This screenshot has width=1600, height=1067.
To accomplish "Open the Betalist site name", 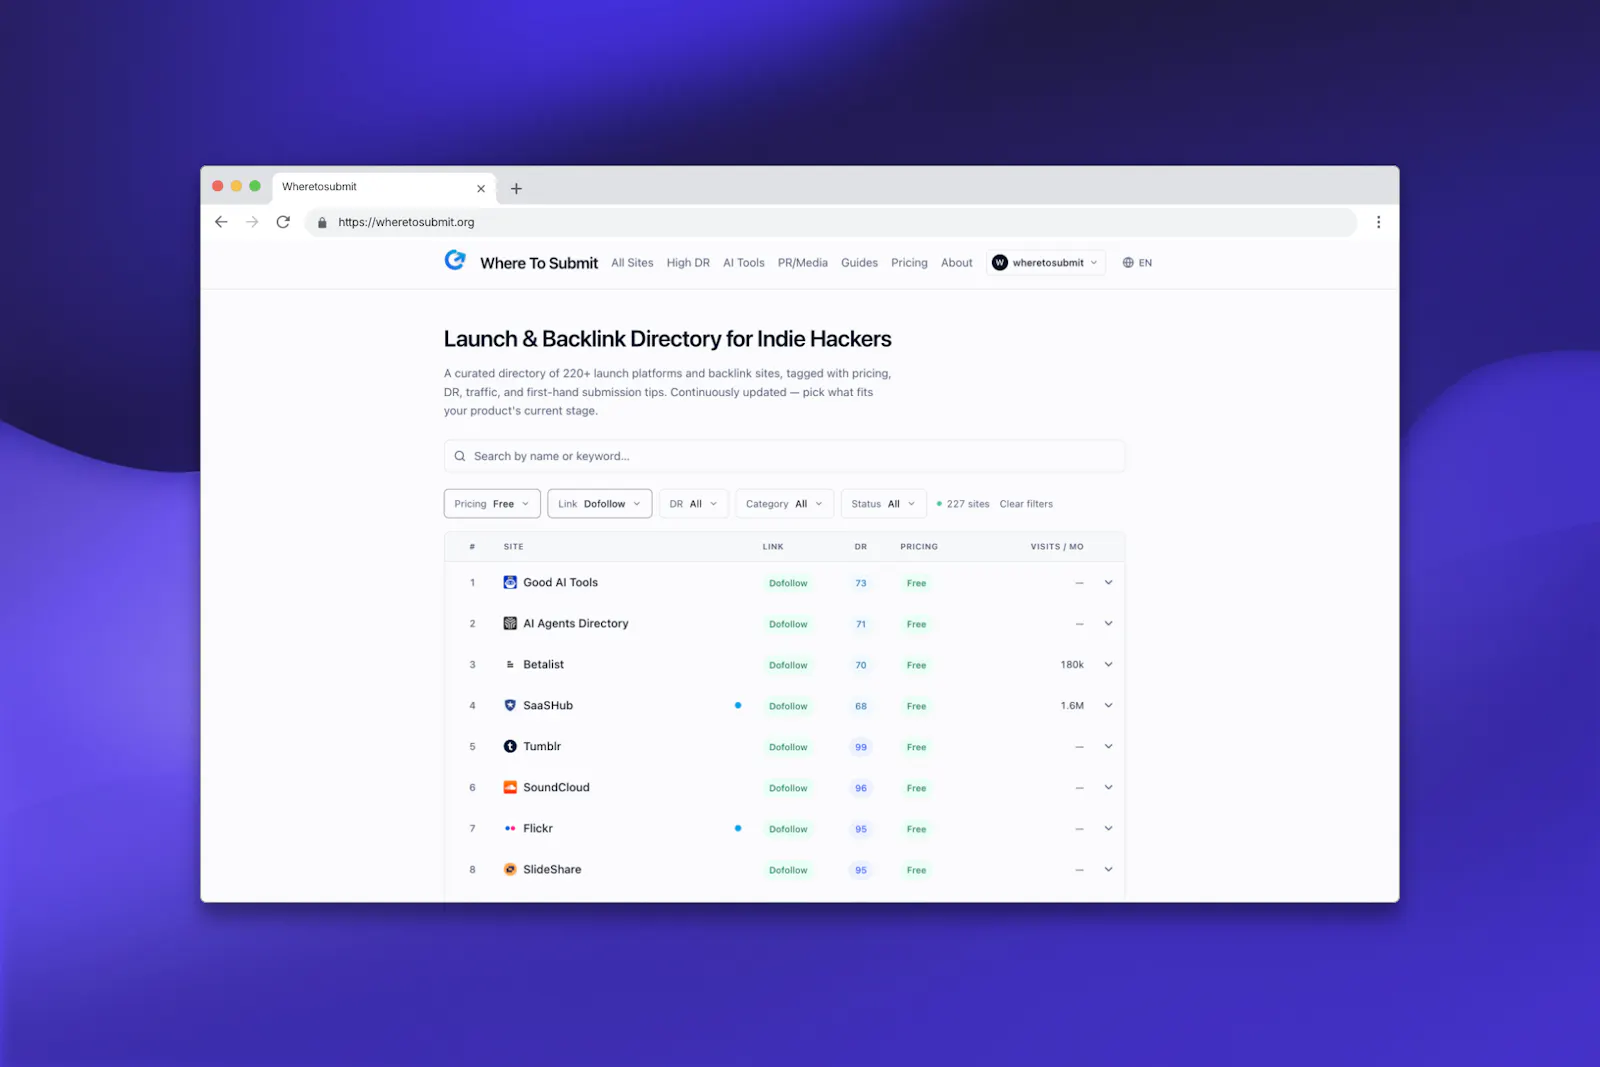I will [x=544, y=664].
